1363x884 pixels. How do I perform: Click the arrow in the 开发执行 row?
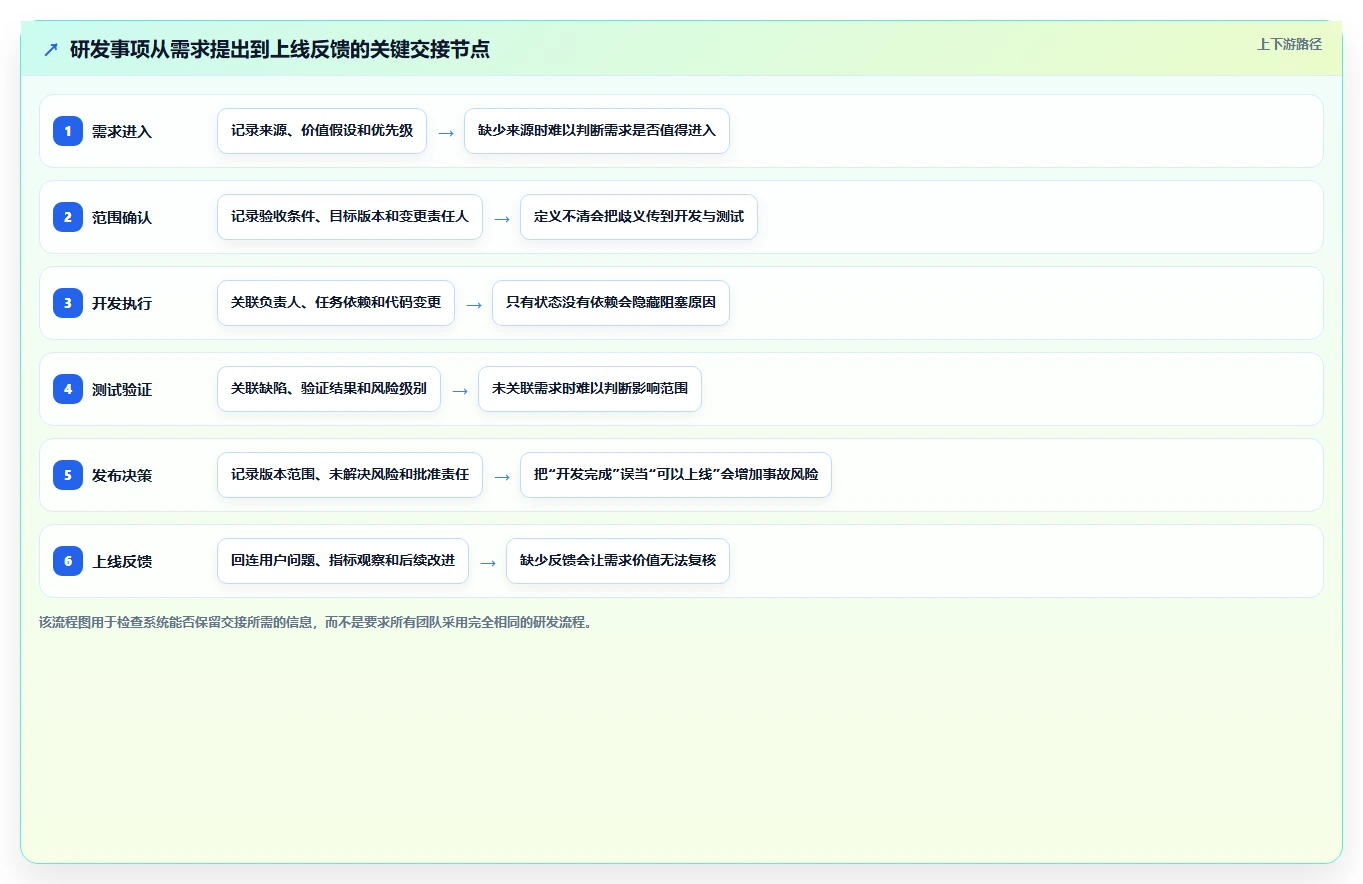474,304
